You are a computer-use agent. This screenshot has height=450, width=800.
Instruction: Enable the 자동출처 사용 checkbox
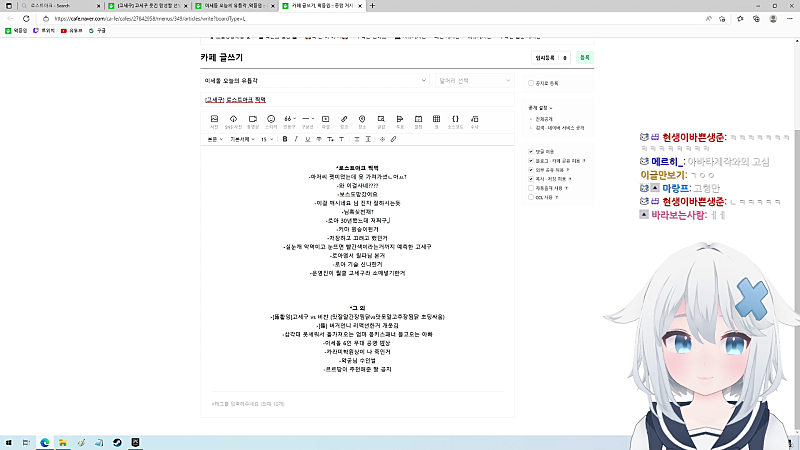point(531,188)
